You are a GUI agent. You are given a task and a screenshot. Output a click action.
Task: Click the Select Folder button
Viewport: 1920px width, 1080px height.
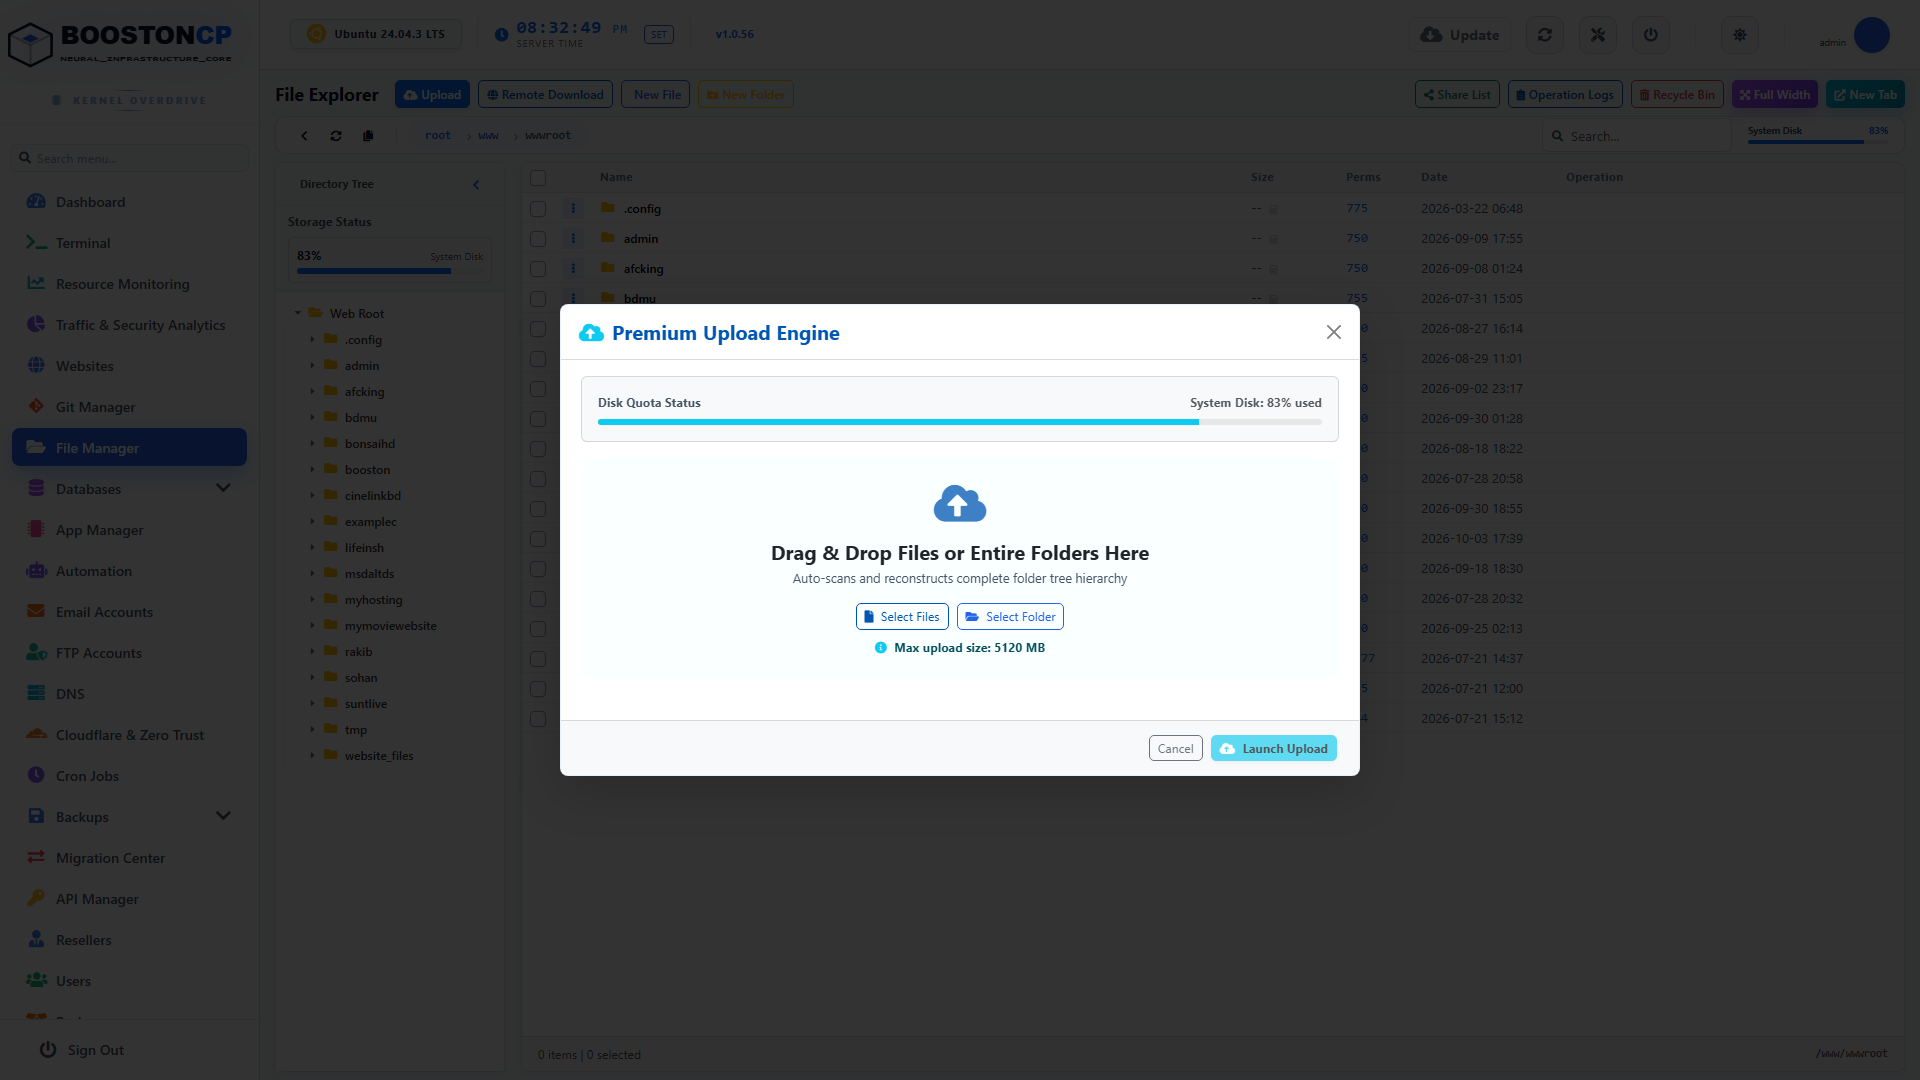pos(1010,617)
